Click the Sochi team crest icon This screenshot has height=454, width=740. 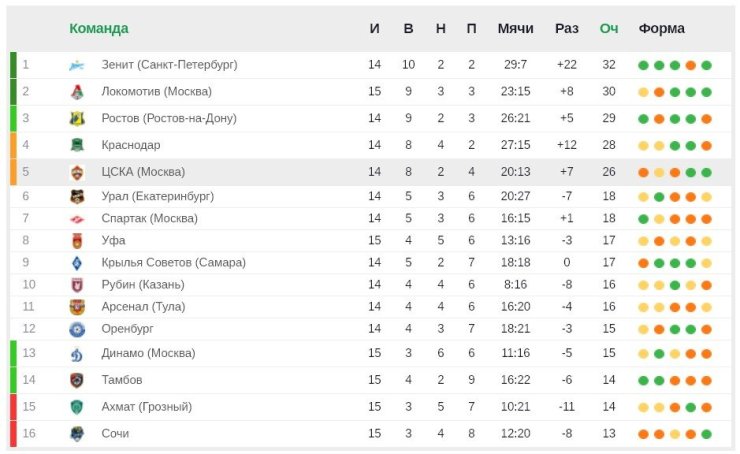77,434
